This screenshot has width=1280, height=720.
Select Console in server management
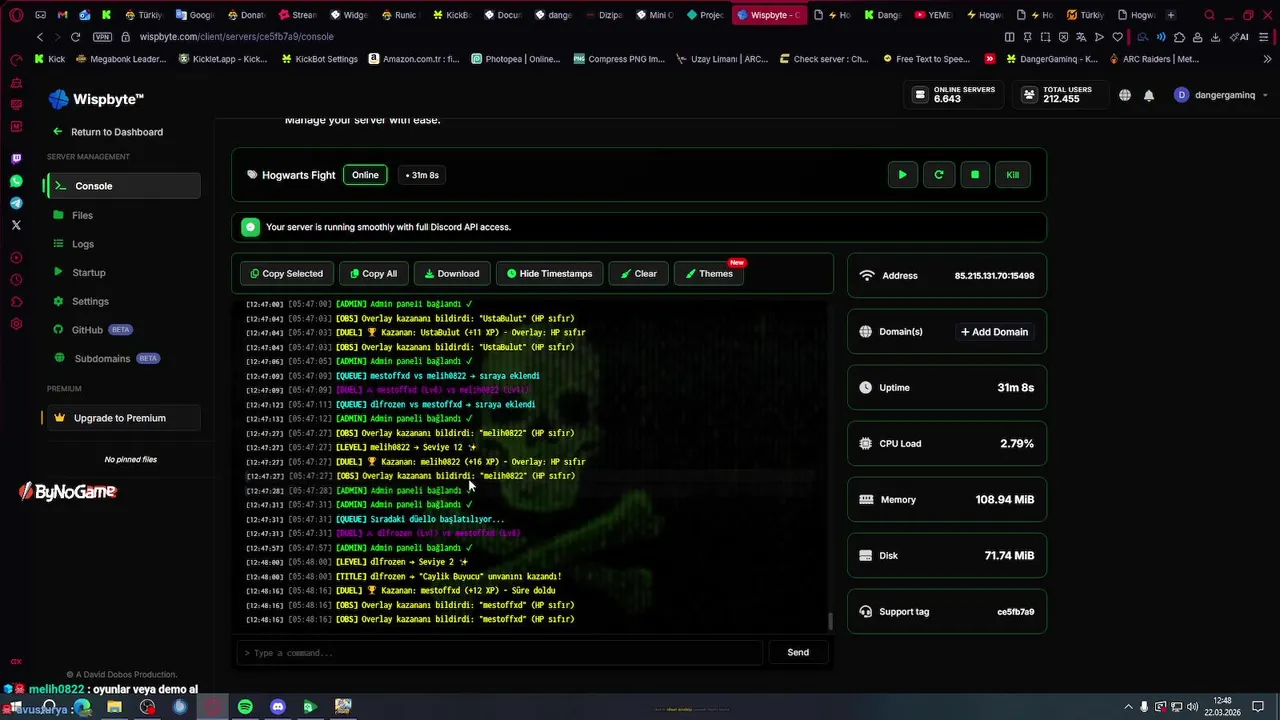pos(124,186)
